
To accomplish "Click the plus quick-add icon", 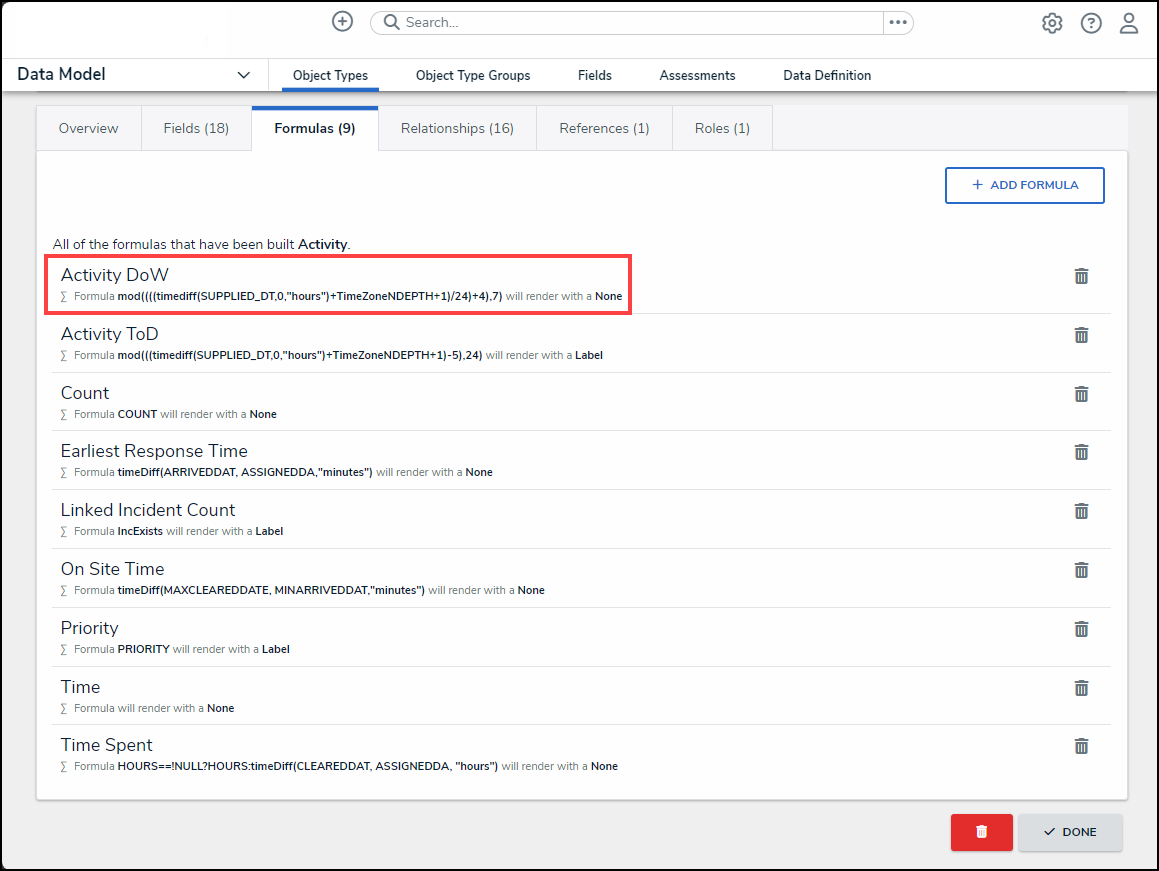I will click(x=342, y=22).
